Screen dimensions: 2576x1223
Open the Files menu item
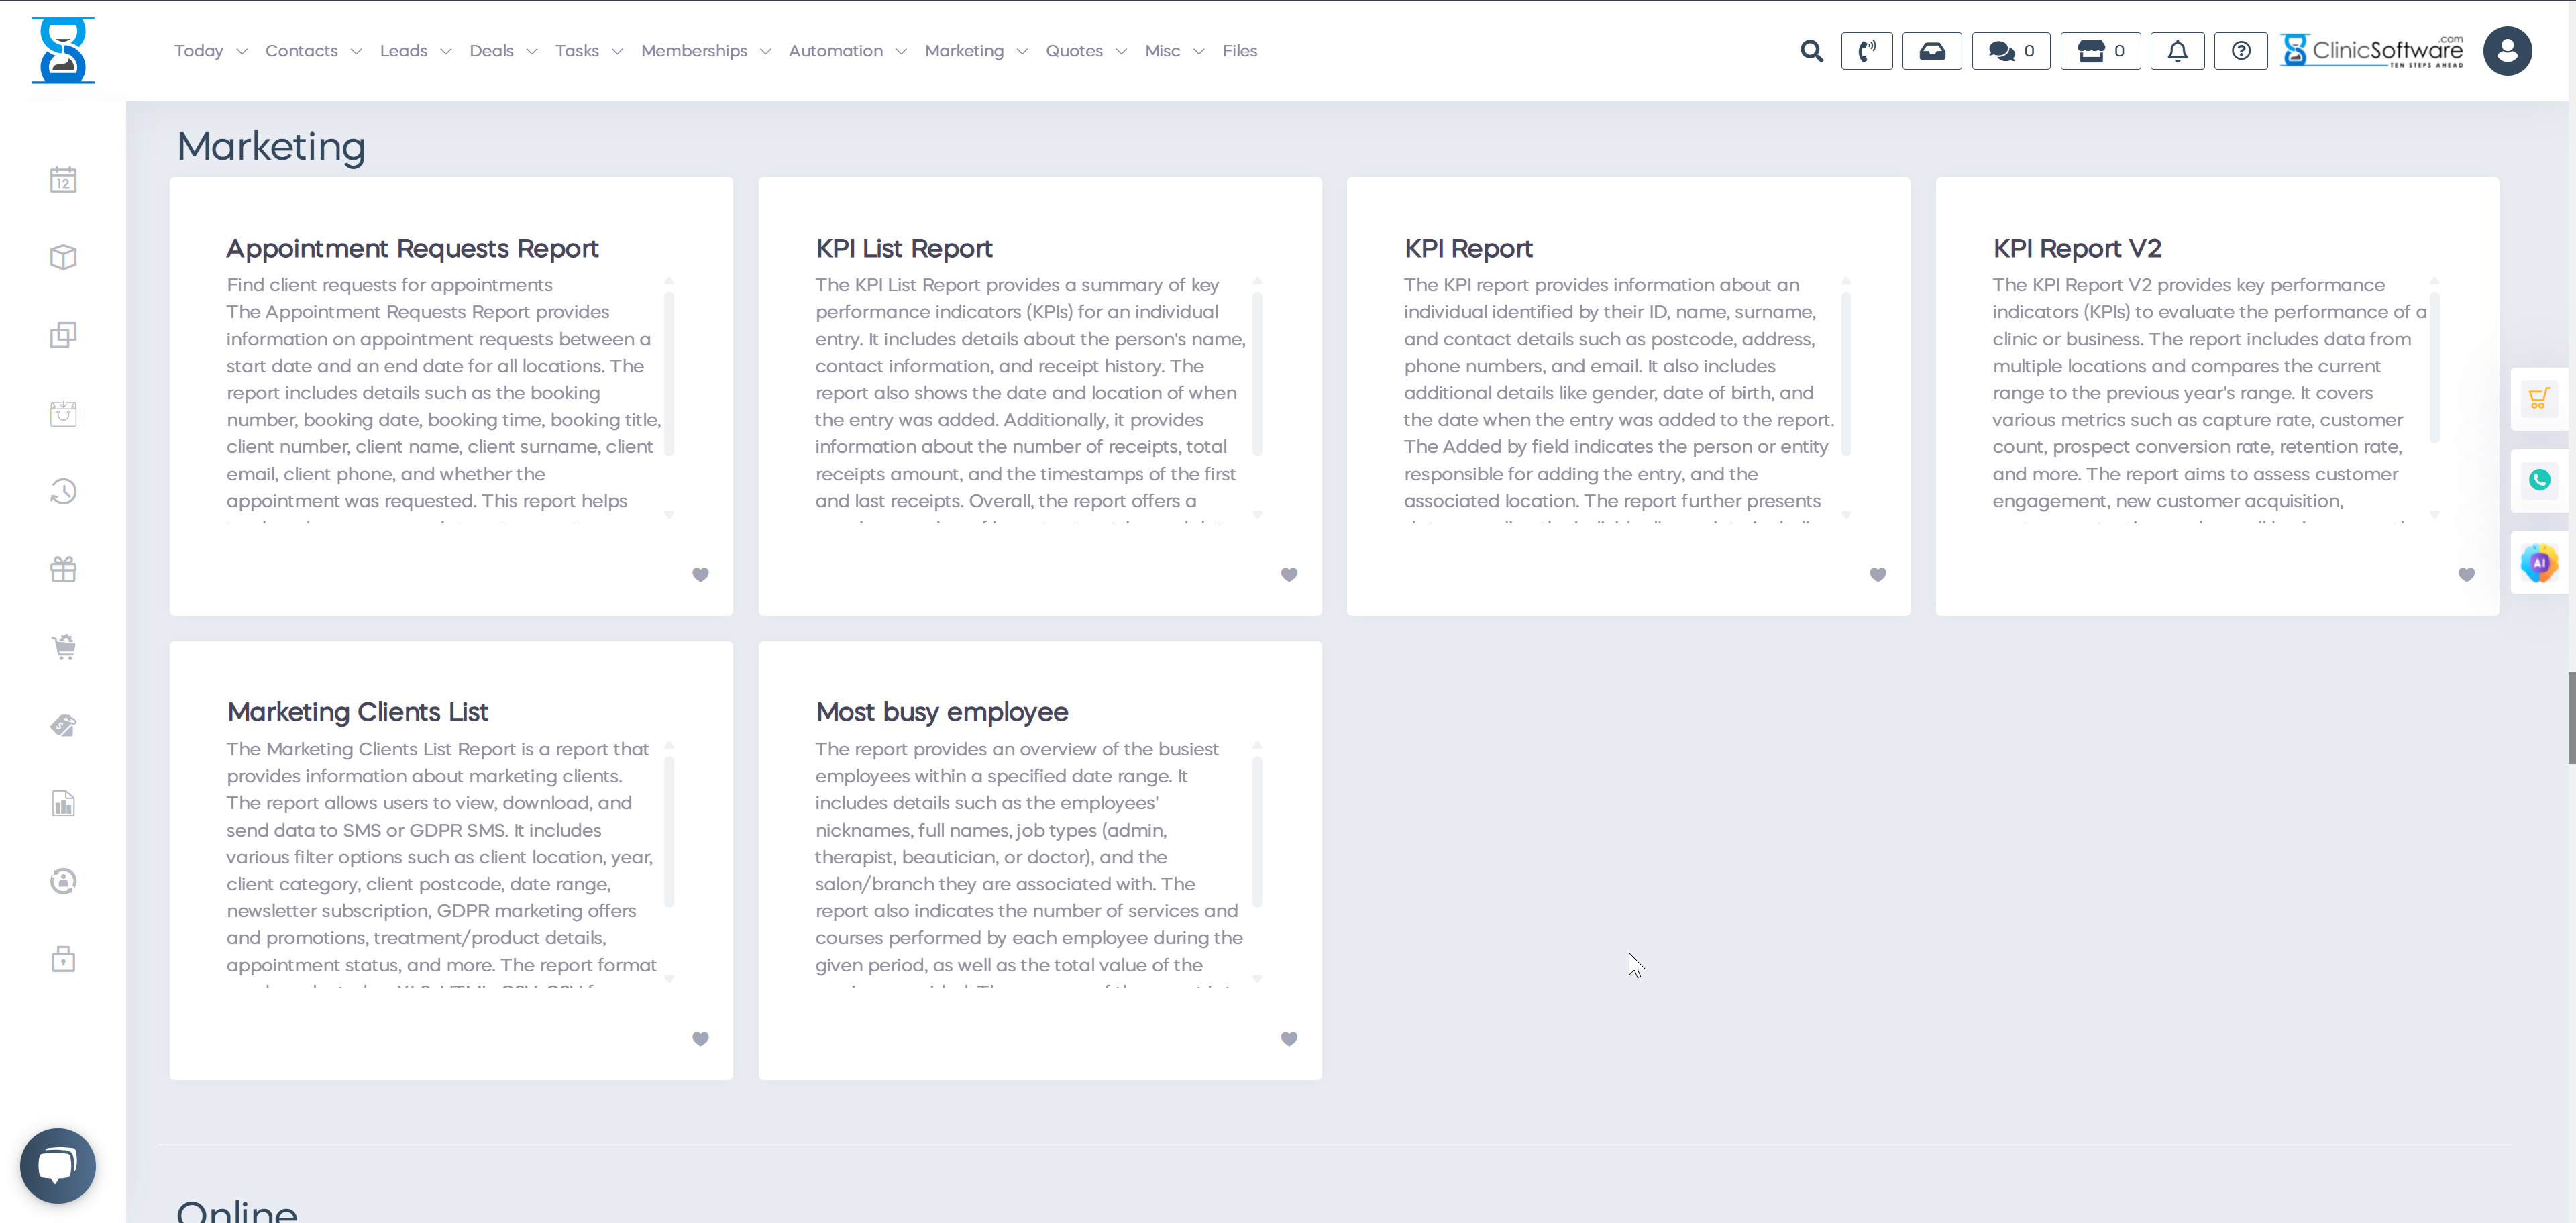1239,51
